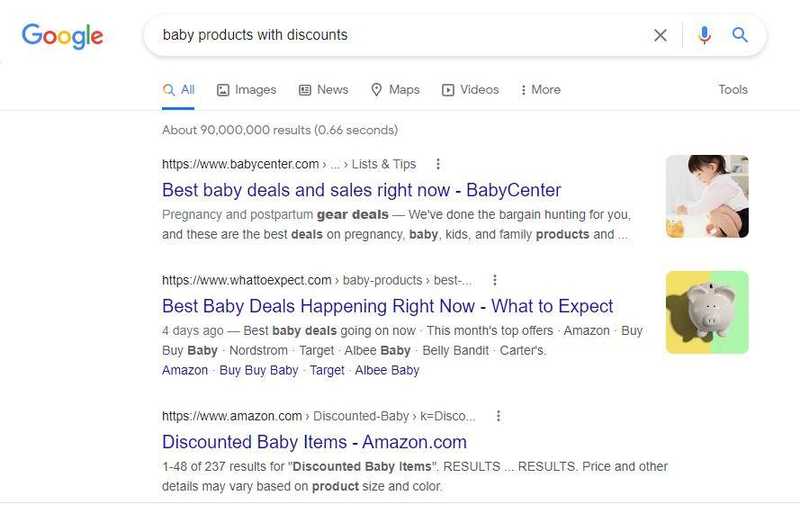Image resolution: width=800 pixels, height=506 pixels.
Task: Open Discounted Baby Items Amazon.com link
Action: (314, 442)
